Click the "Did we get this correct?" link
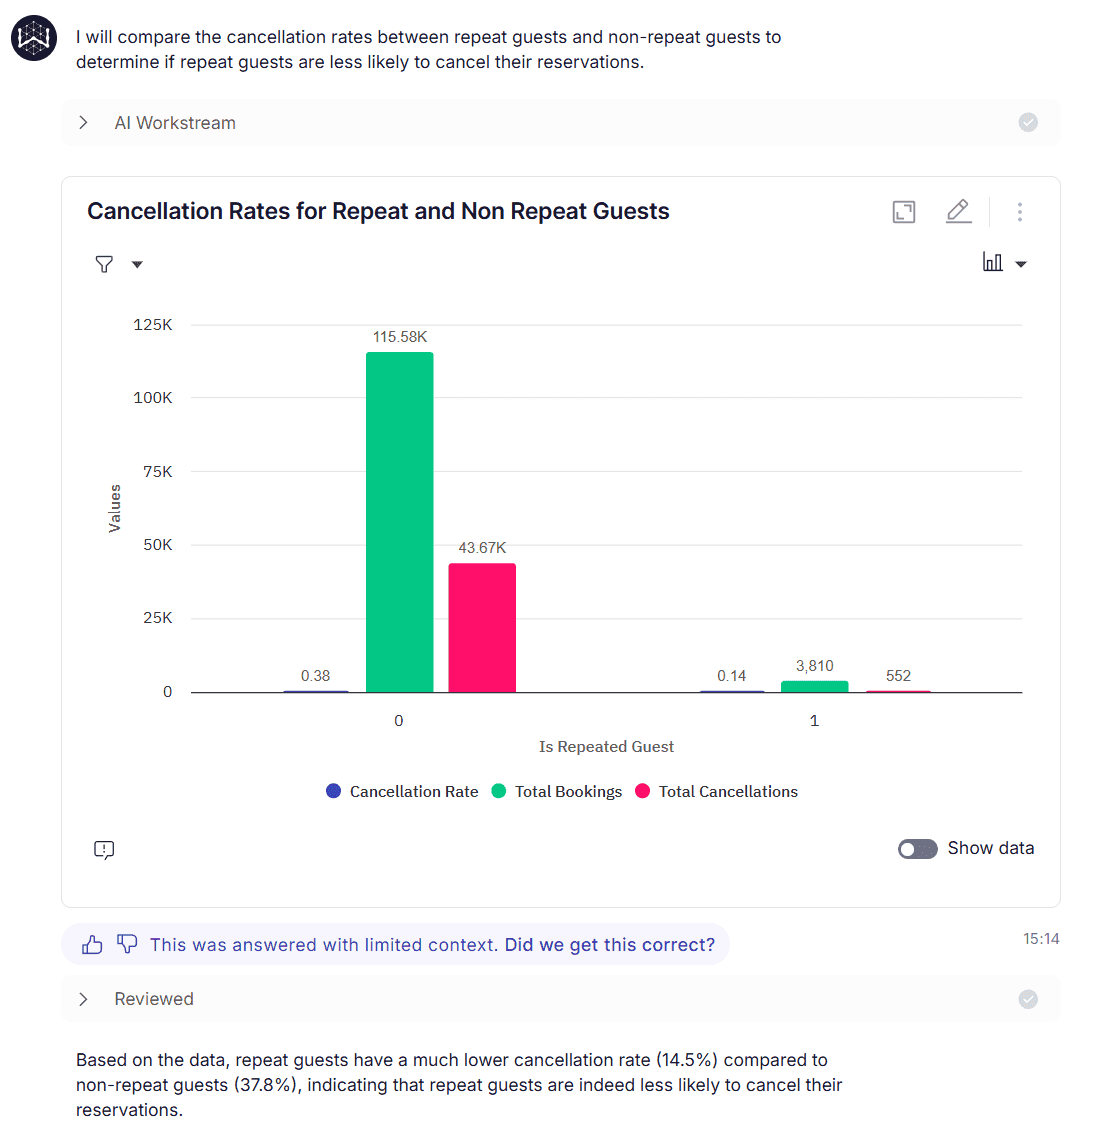 pos(610,944)
